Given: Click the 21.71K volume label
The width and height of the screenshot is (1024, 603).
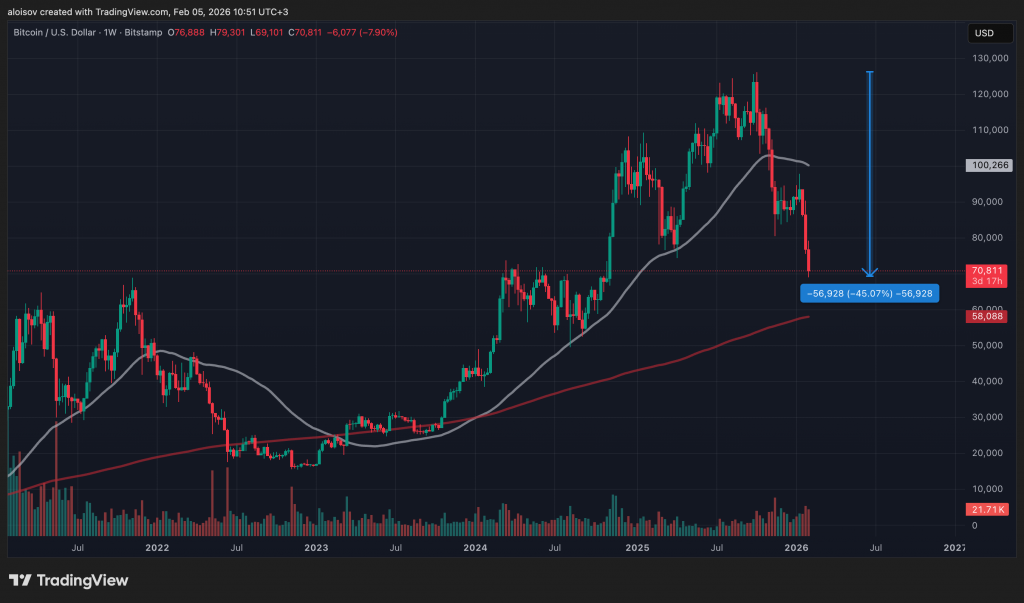Looking at the screenshot, I should [986, 510].
